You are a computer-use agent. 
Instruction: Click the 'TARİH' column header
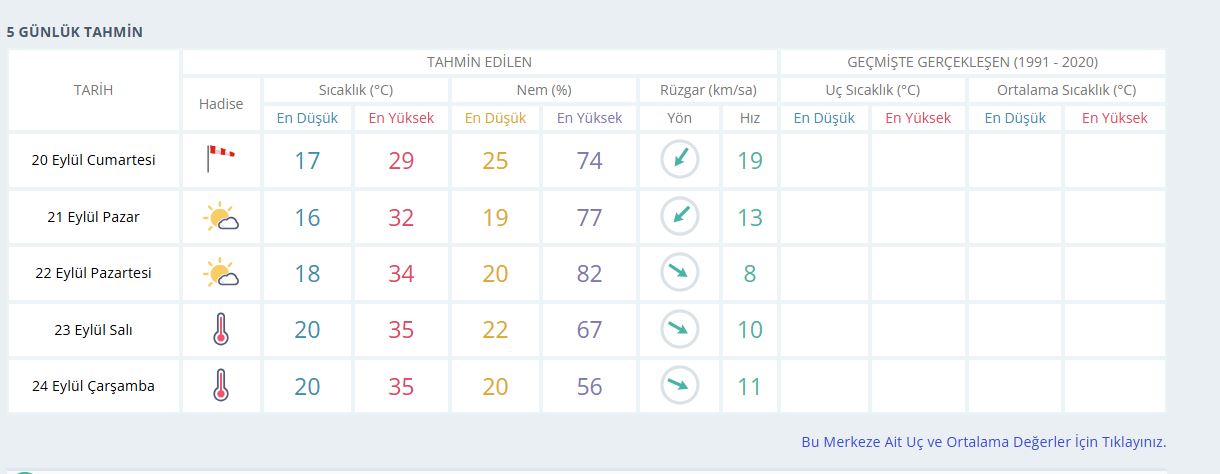tap(94, 90)
